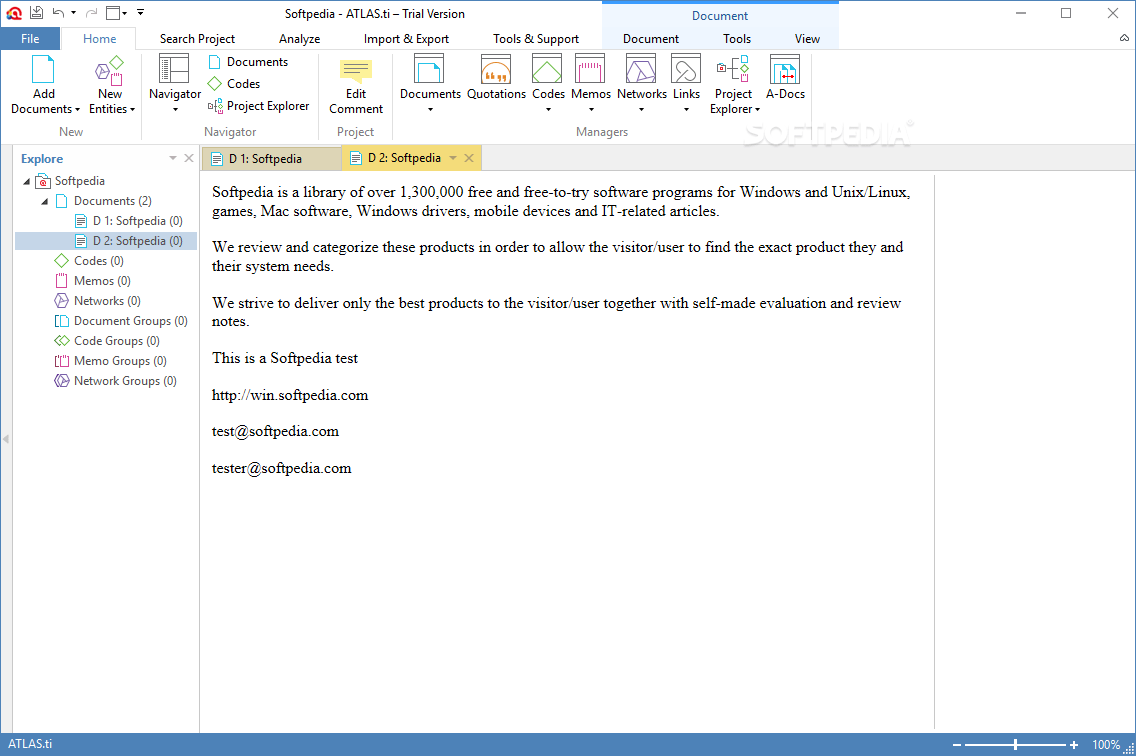Image resolution: width=1136 pixels, height=756 pixels.
Task: Collapse the Softpedia project tree node
Action: (27, 181)
